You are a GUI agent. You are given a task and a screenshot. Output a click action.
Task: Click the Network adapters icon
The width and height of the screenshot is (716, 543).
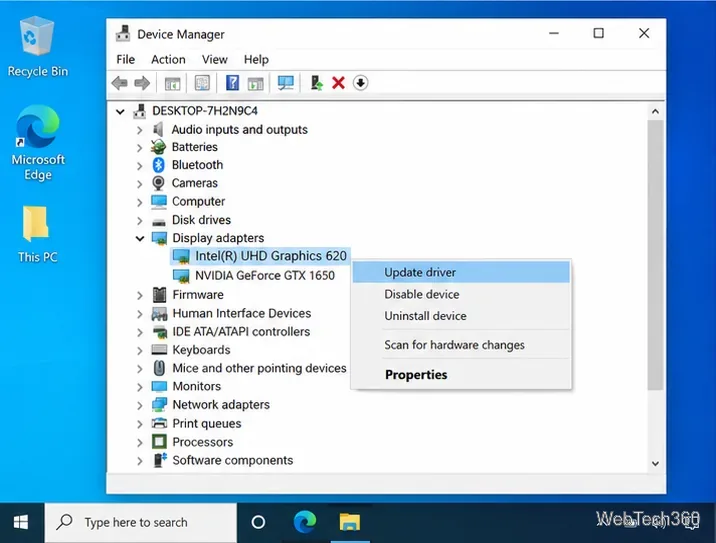tap(159, 405)
